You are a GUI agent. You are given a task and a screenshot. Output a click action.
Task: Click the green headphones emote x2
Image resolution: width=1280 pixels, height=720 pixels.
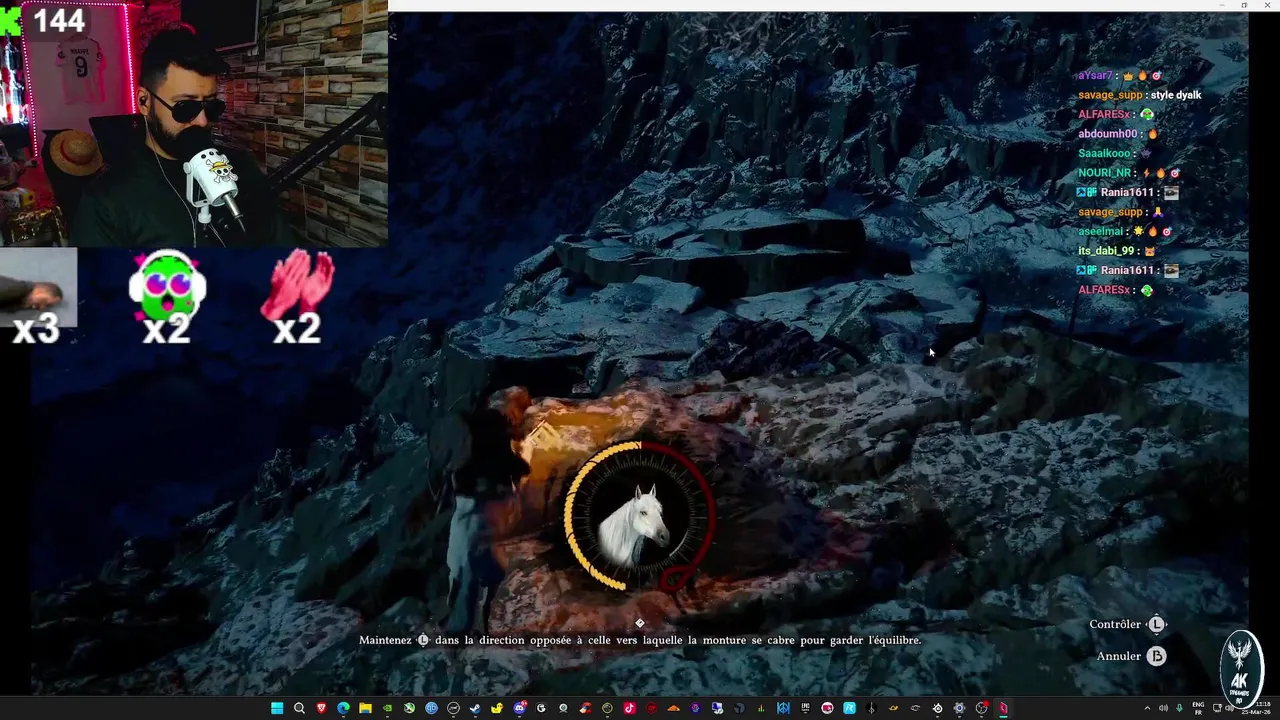click(167, 298)
